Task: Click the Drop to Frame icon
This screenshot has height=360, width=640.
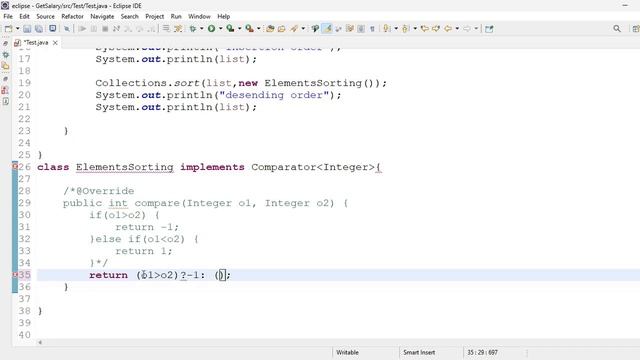Action: coord(166,29)
